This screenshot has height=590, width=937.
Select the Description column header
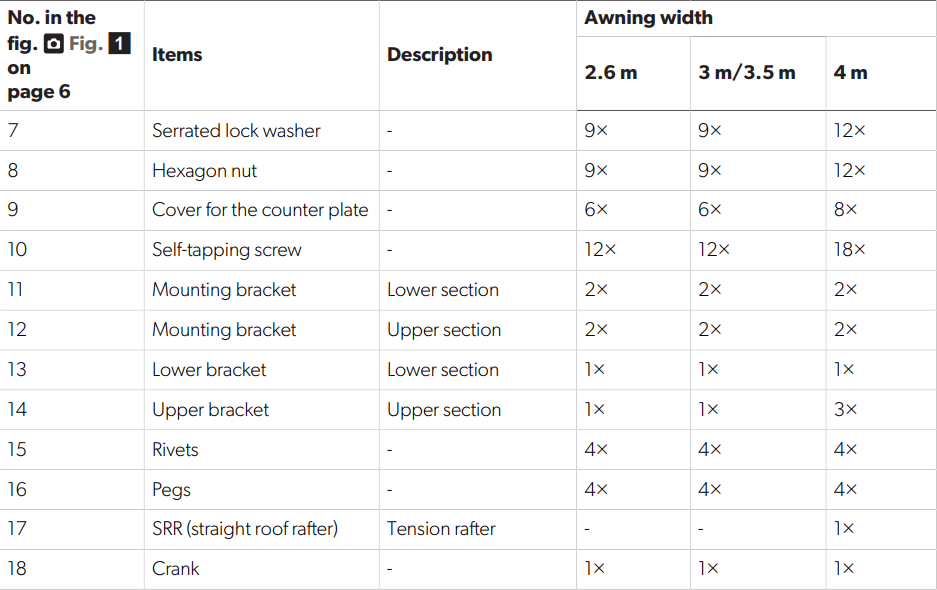click(x=440, y=55)
